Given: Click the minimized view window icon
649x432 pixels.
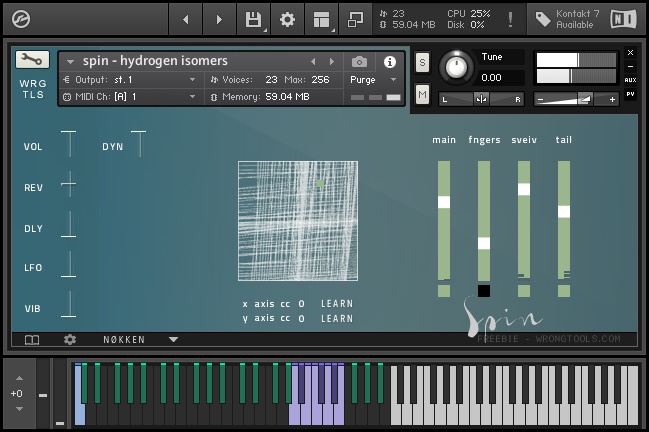Looking at the screenshot, I should (355, 19).
